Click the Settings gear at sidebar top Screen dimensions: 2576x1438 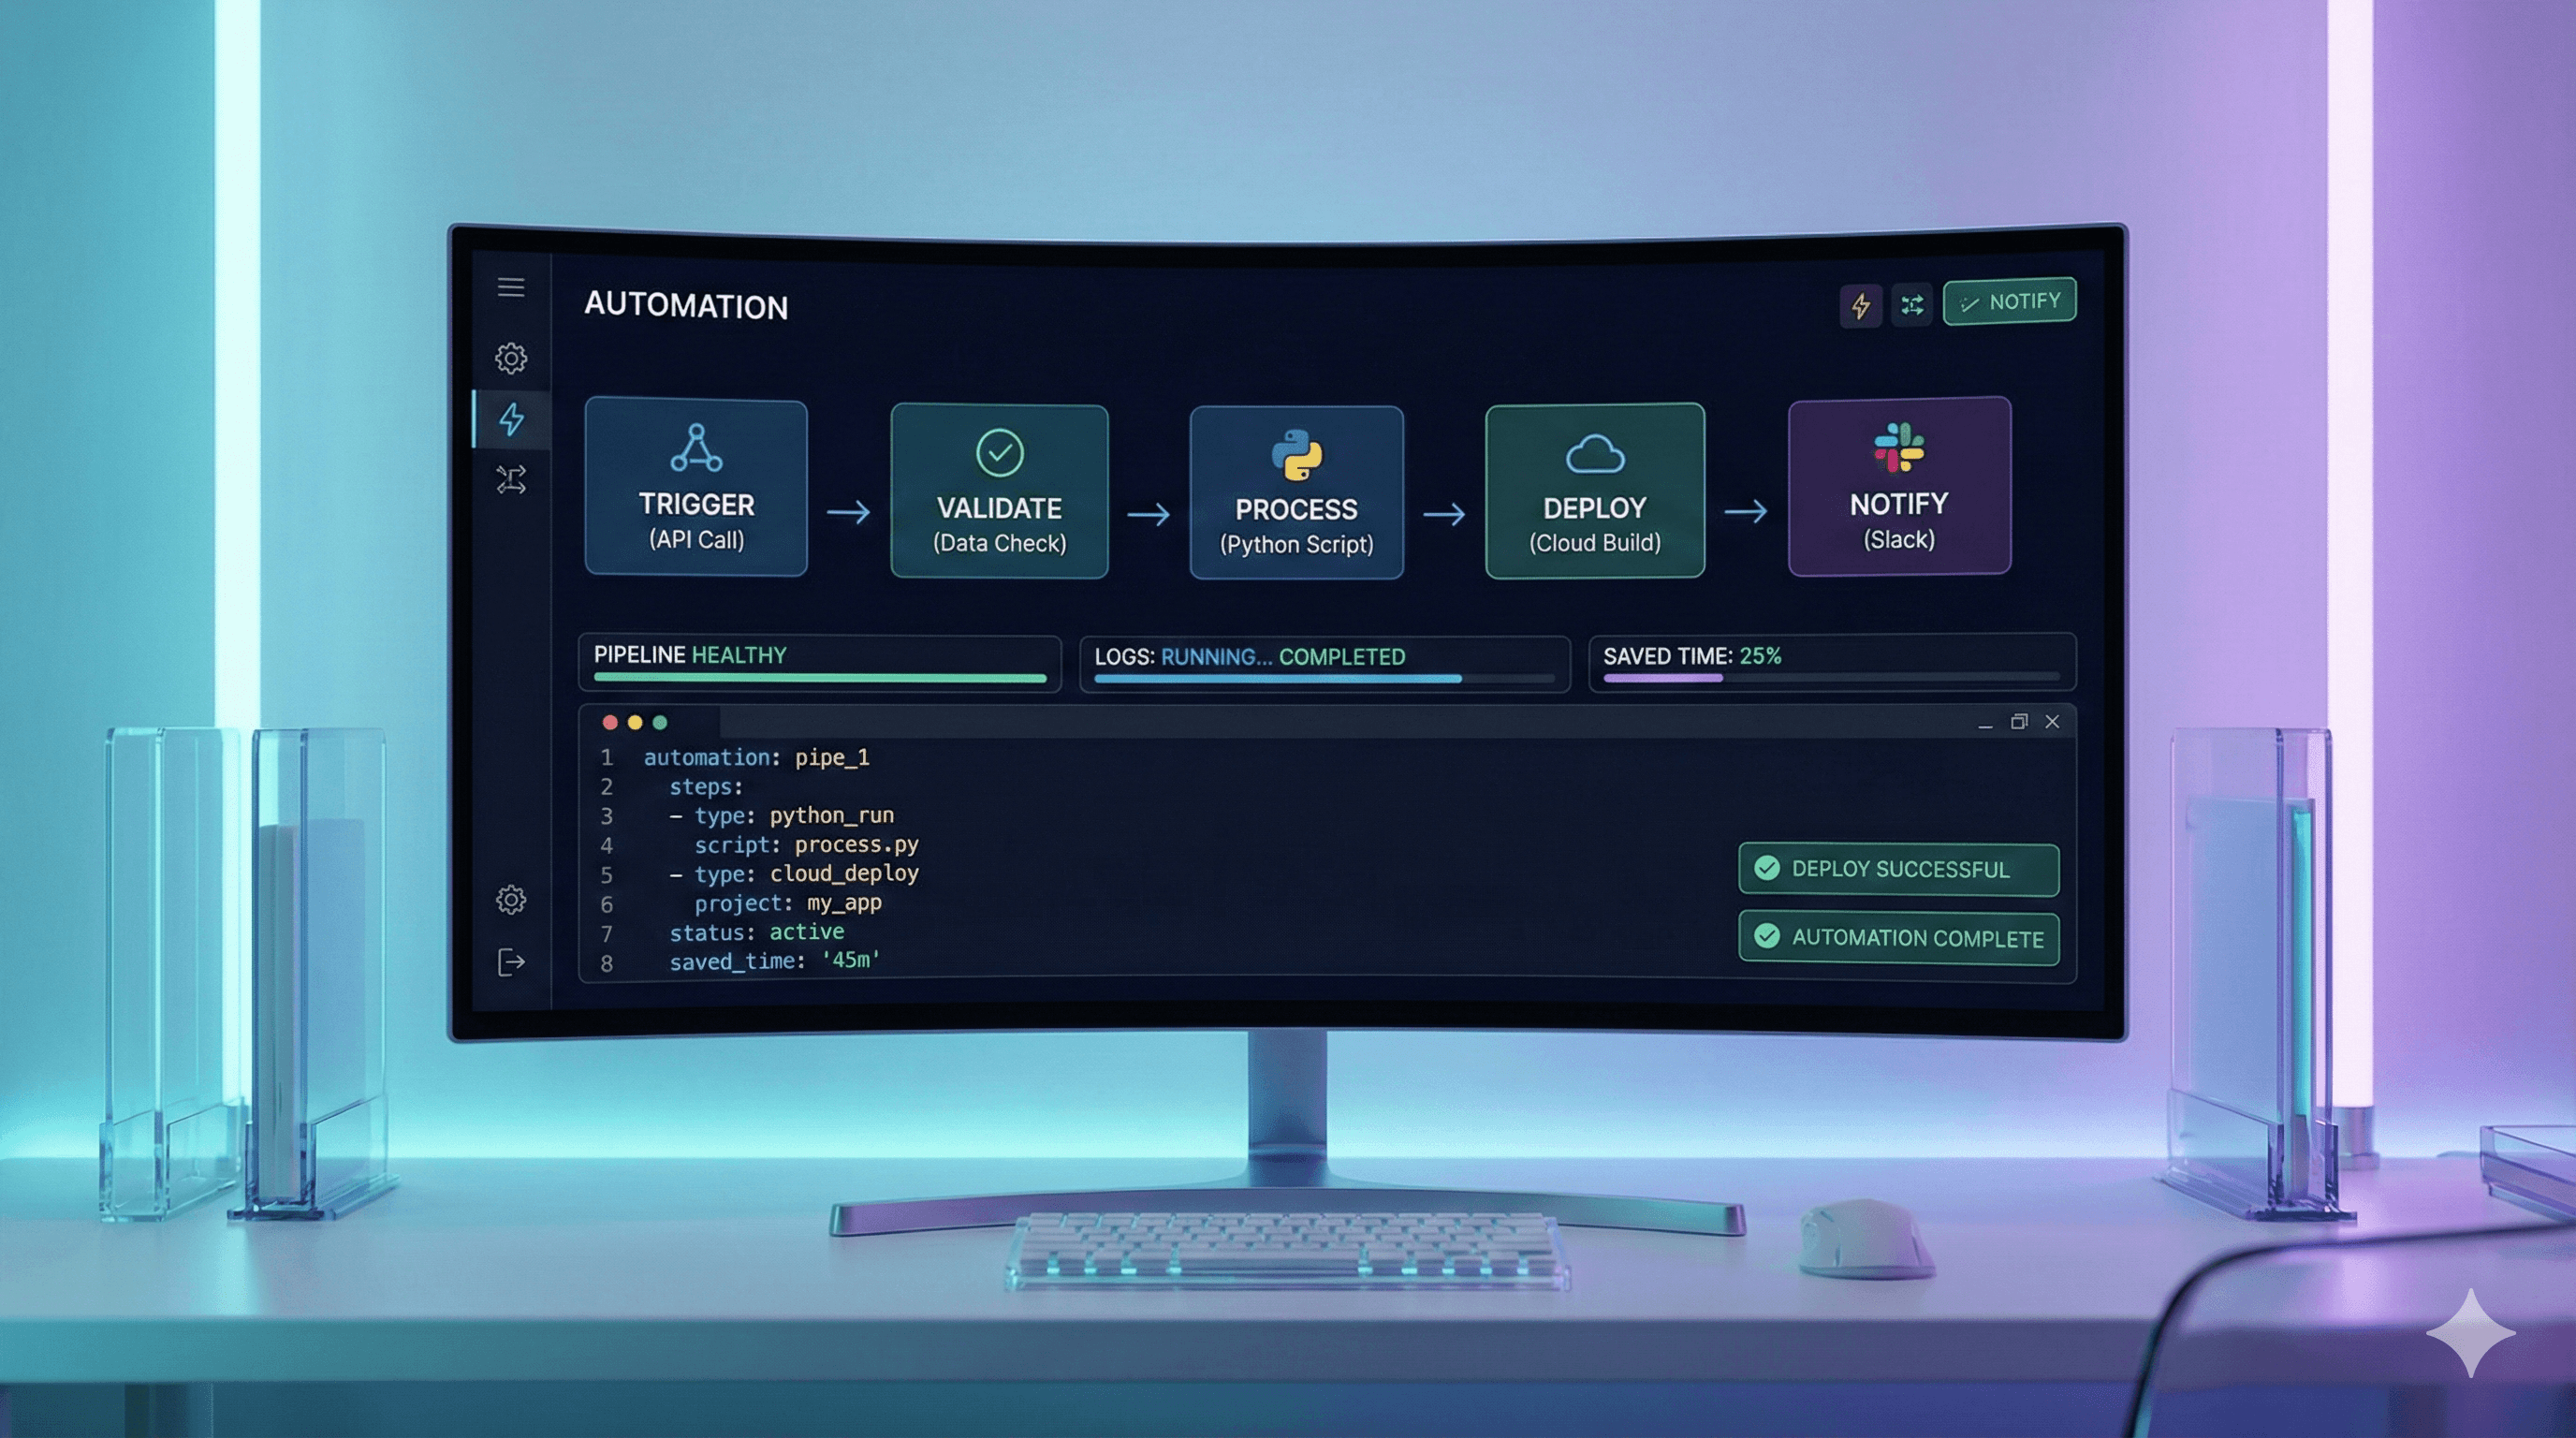[511, 358]
